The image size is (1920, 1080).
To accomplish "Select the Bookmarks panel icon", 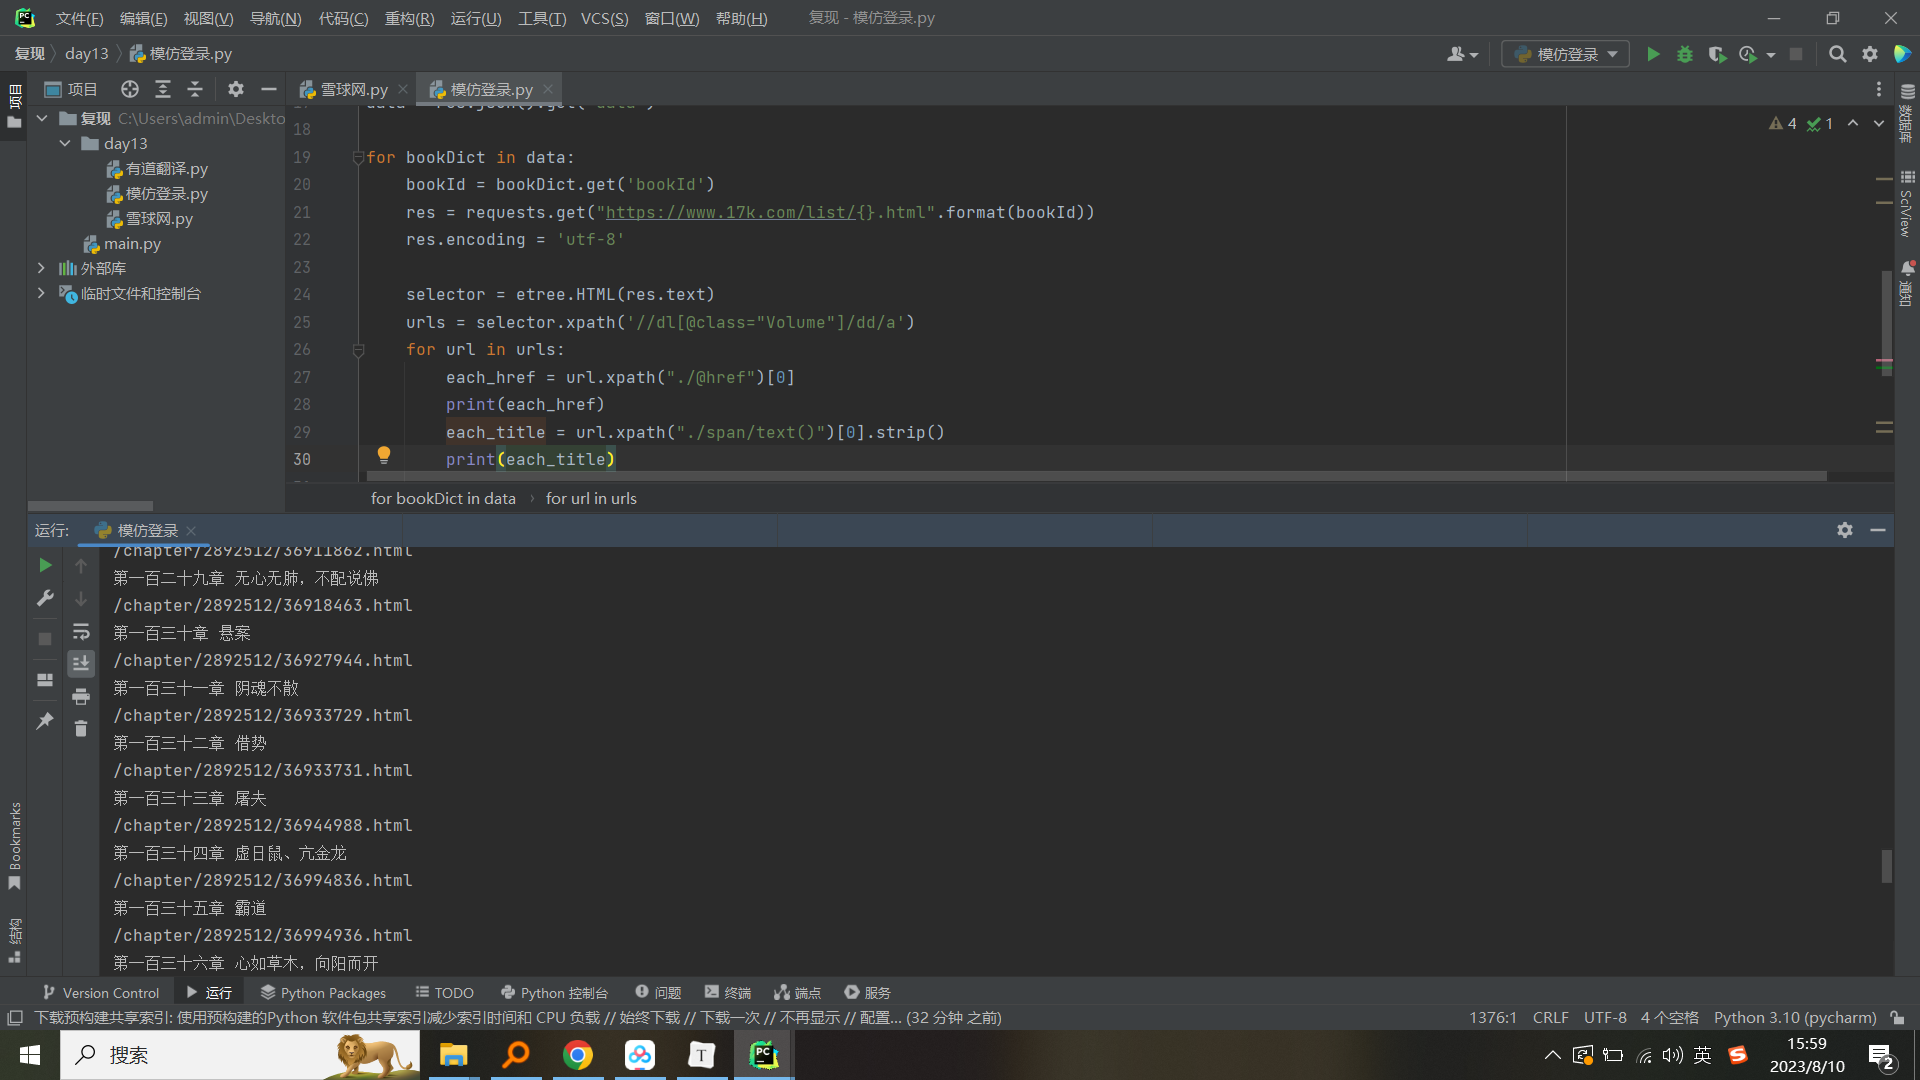I will point(16,853).
